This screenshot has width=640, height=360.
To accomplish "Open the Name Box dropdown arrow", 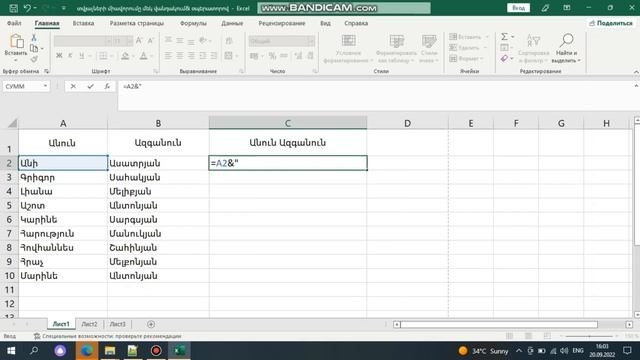I will click(45, 86).
